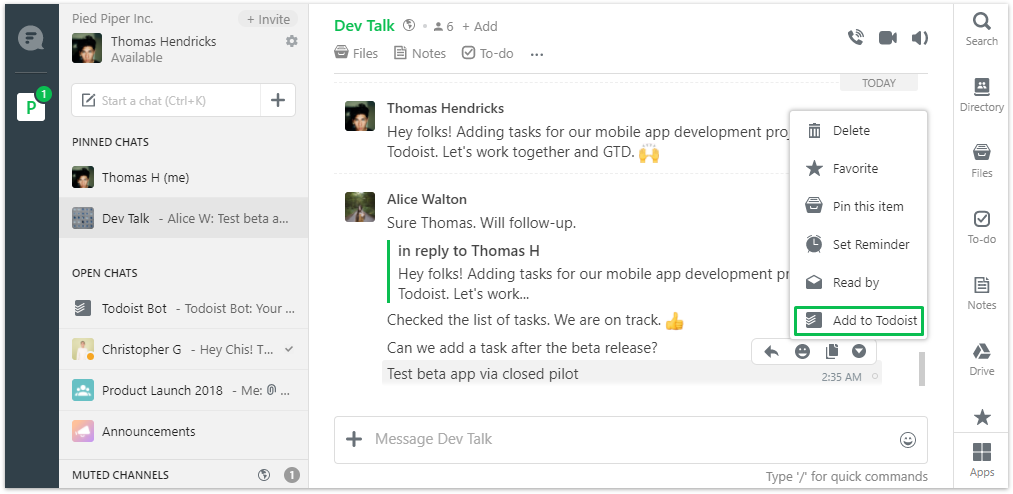Open Notes tab in Dev Talk header
The width and height of the screenshot is (1013, 494).
coord(420,54)
